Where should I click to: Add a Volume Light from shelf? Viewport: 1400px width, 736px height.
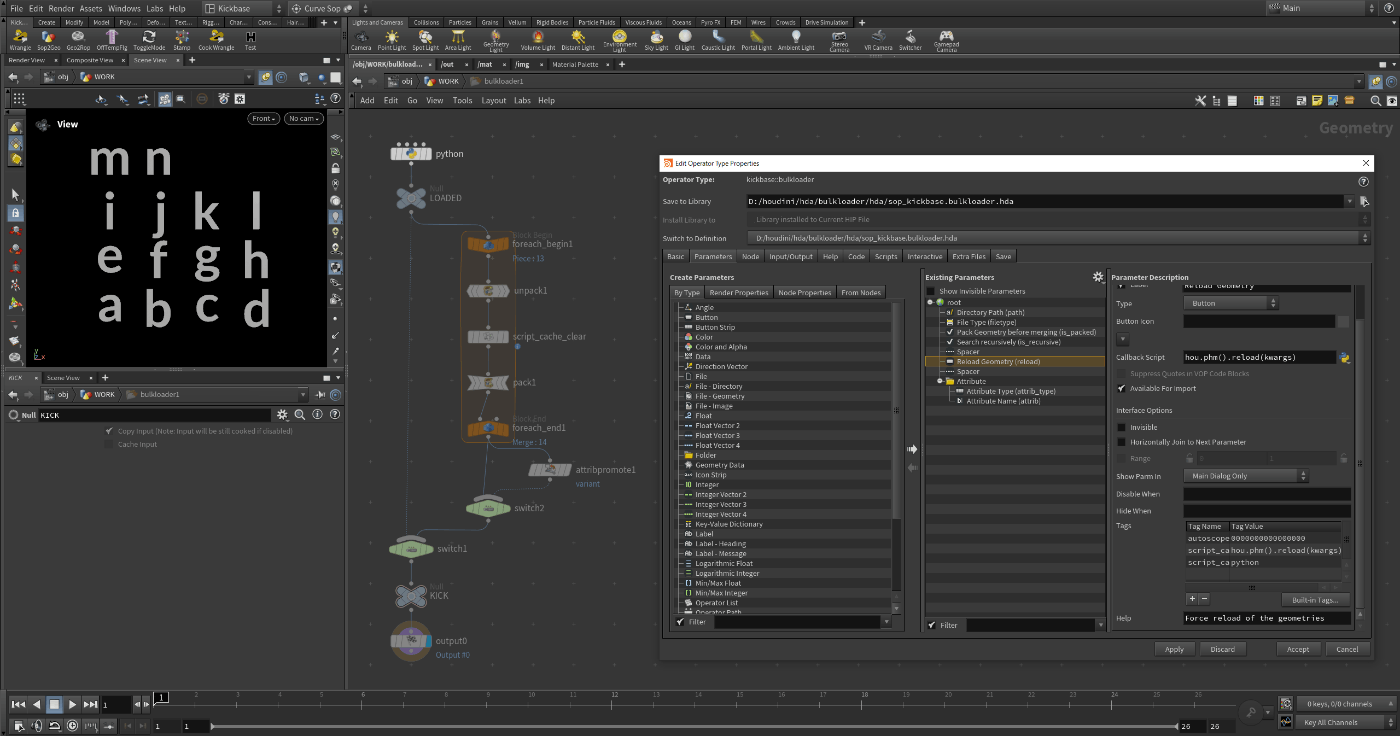click(538, 40)
